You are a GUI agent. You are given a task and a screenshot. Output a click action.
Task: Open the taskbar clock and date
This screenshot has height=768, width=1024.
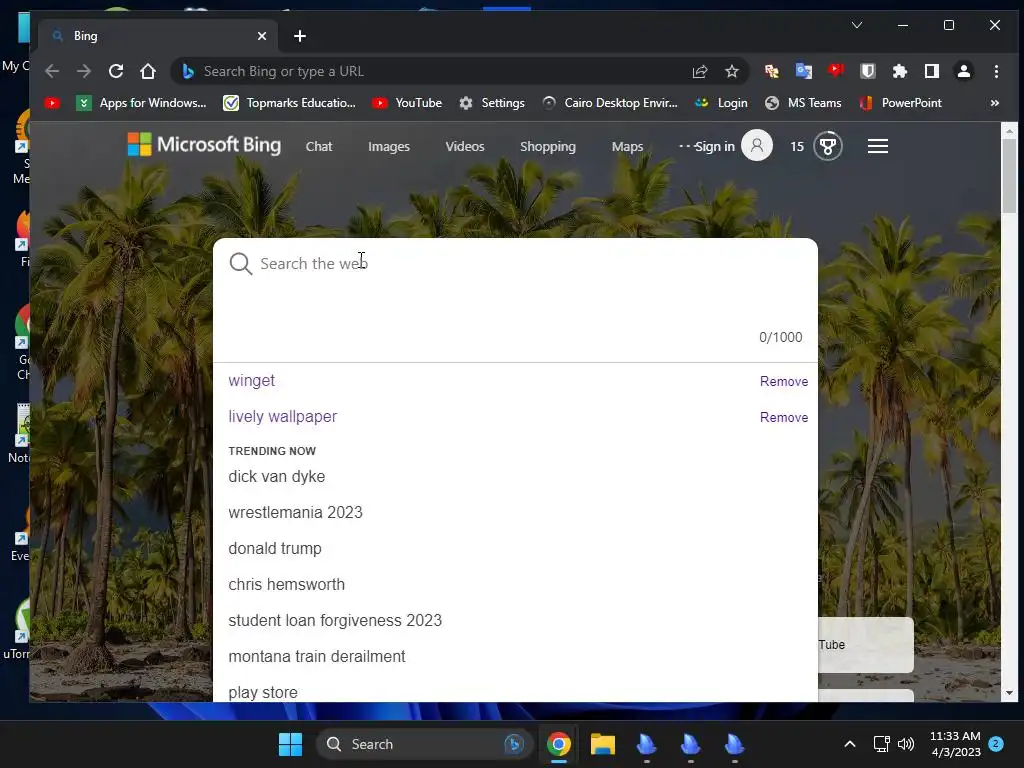(955, 744)
